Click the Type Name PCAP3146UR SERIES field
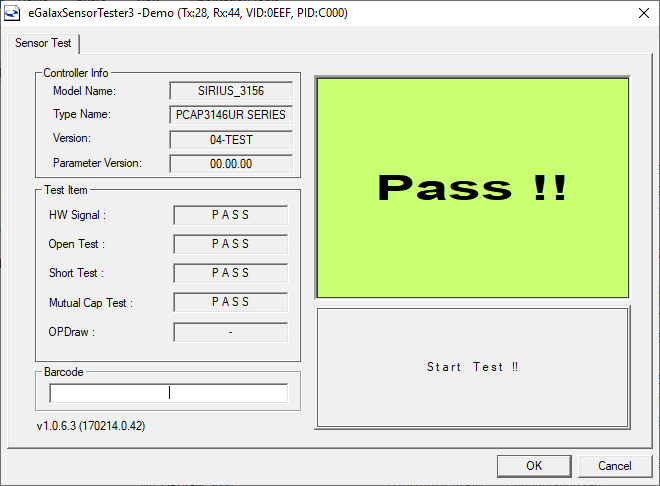The image size is (660, 486). [x=230, y=114]
